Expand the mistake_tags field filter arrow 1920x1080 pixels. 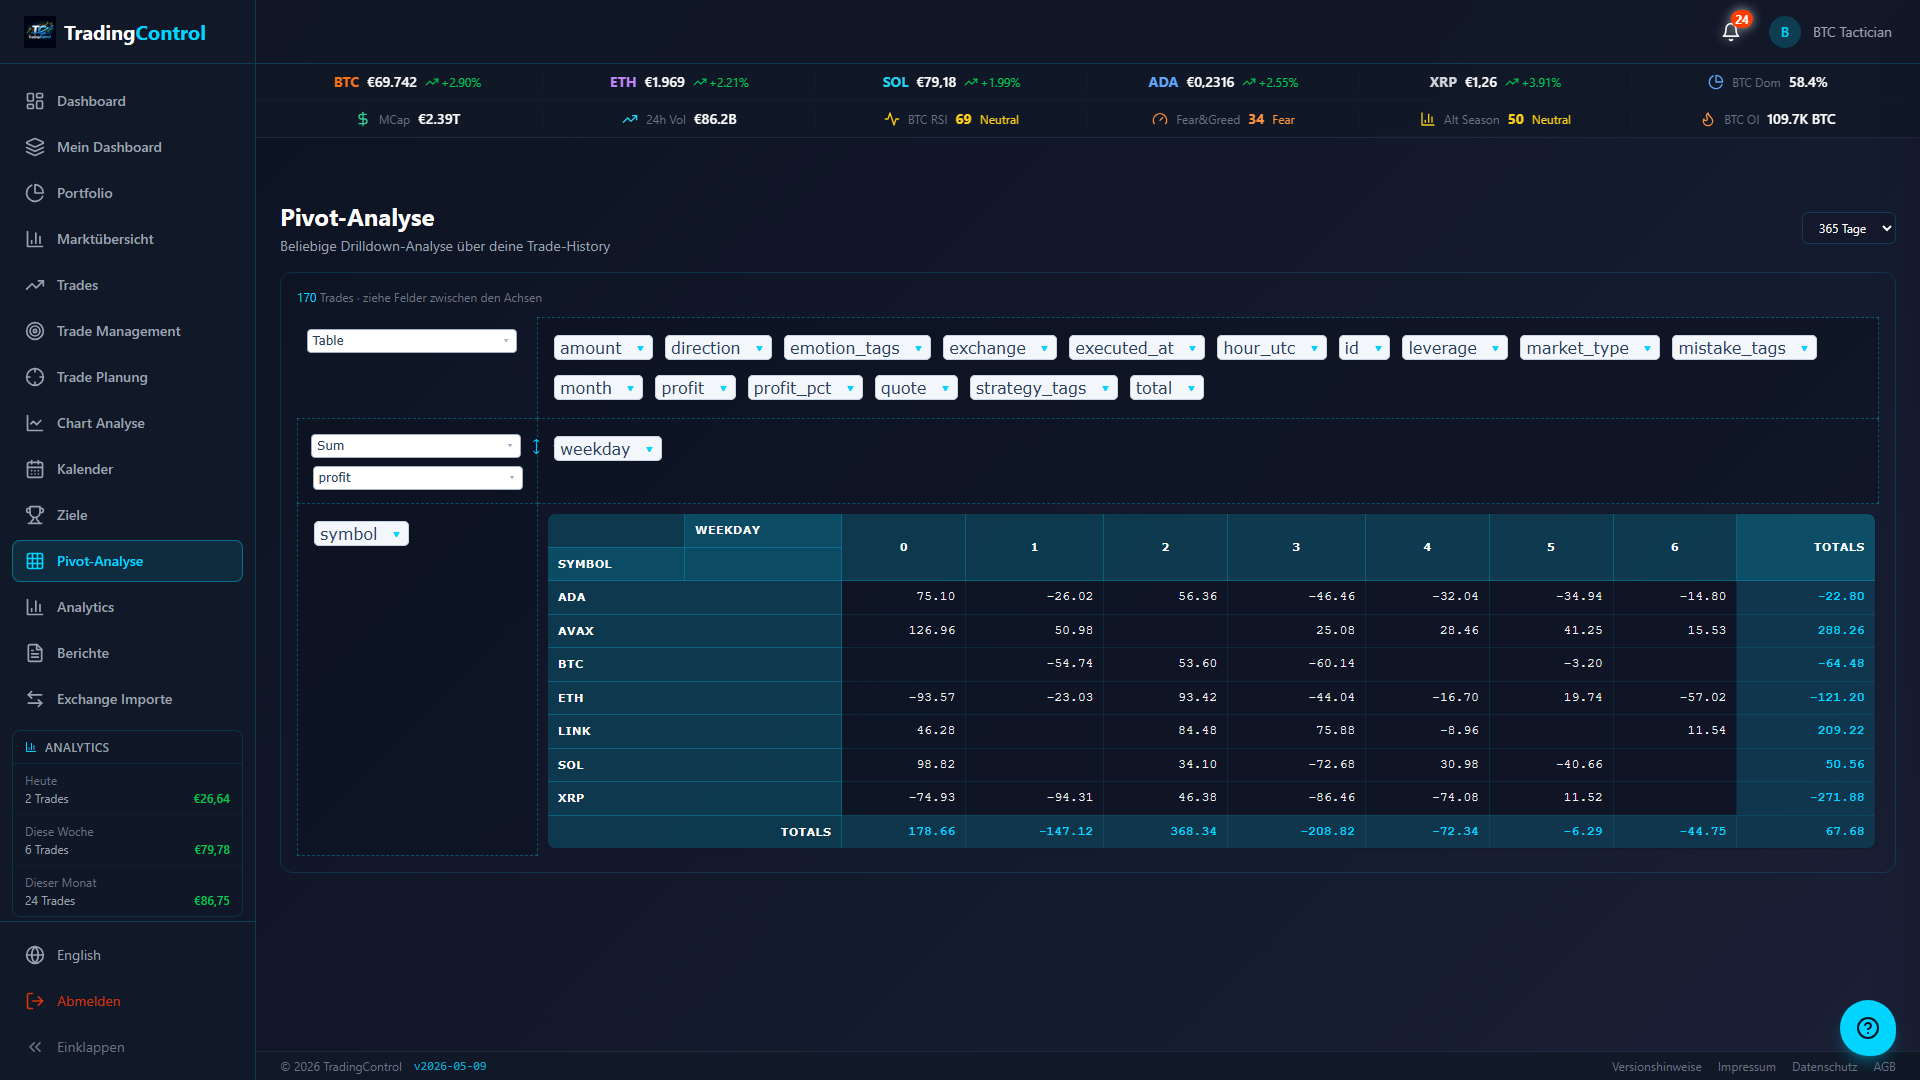[x=1804, y=349]
